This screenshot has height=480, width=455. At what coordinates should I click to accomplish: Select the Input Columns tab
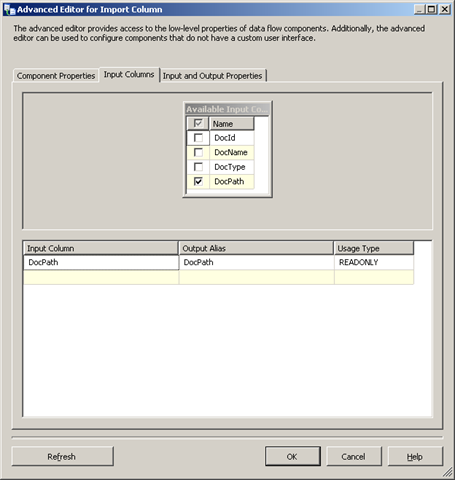(x=129, y=74)
